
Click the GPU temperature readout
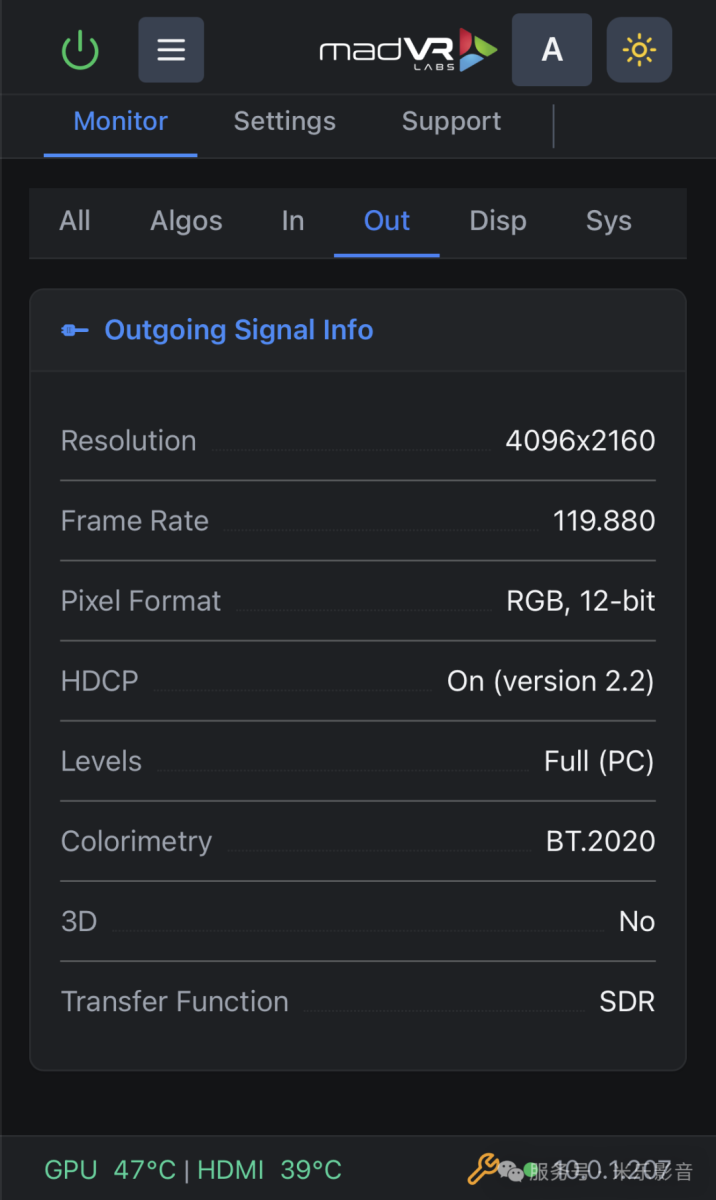pyautogui.click(x=110, y=1169)
